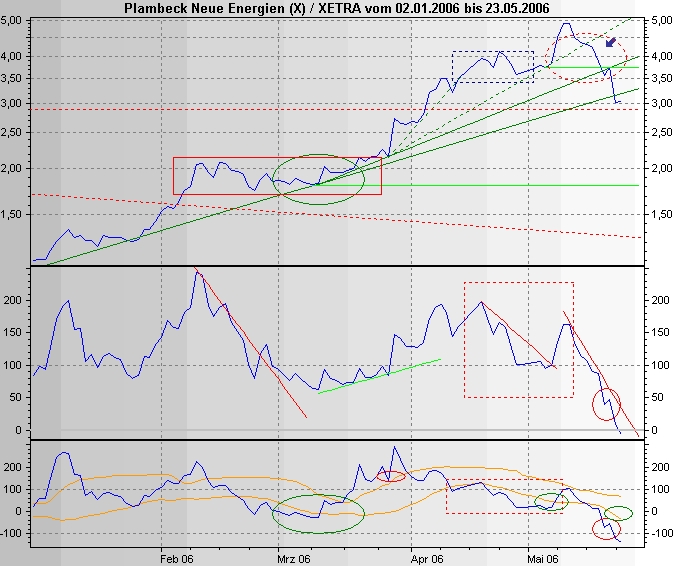Click the "150" label on the right indicator axis
This screenshot has height=568, width=674.
[660, 332]
